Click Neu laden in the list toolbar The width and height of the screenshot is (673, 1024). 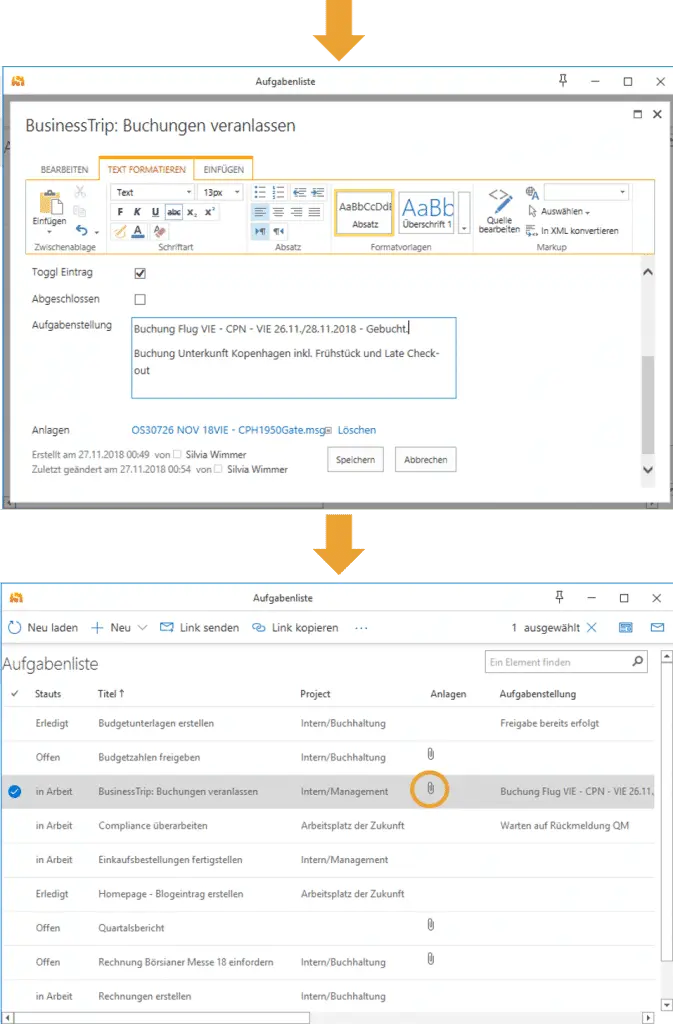[43, 628]
